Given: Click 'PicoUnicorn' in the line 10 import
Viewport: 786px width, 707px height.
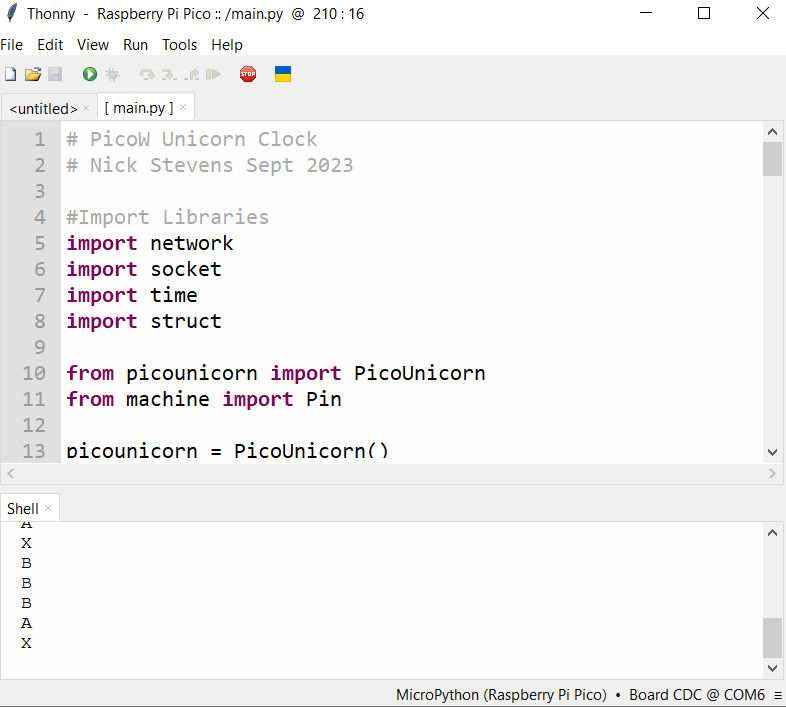Looking at the screenshot, I should point(420,373).
